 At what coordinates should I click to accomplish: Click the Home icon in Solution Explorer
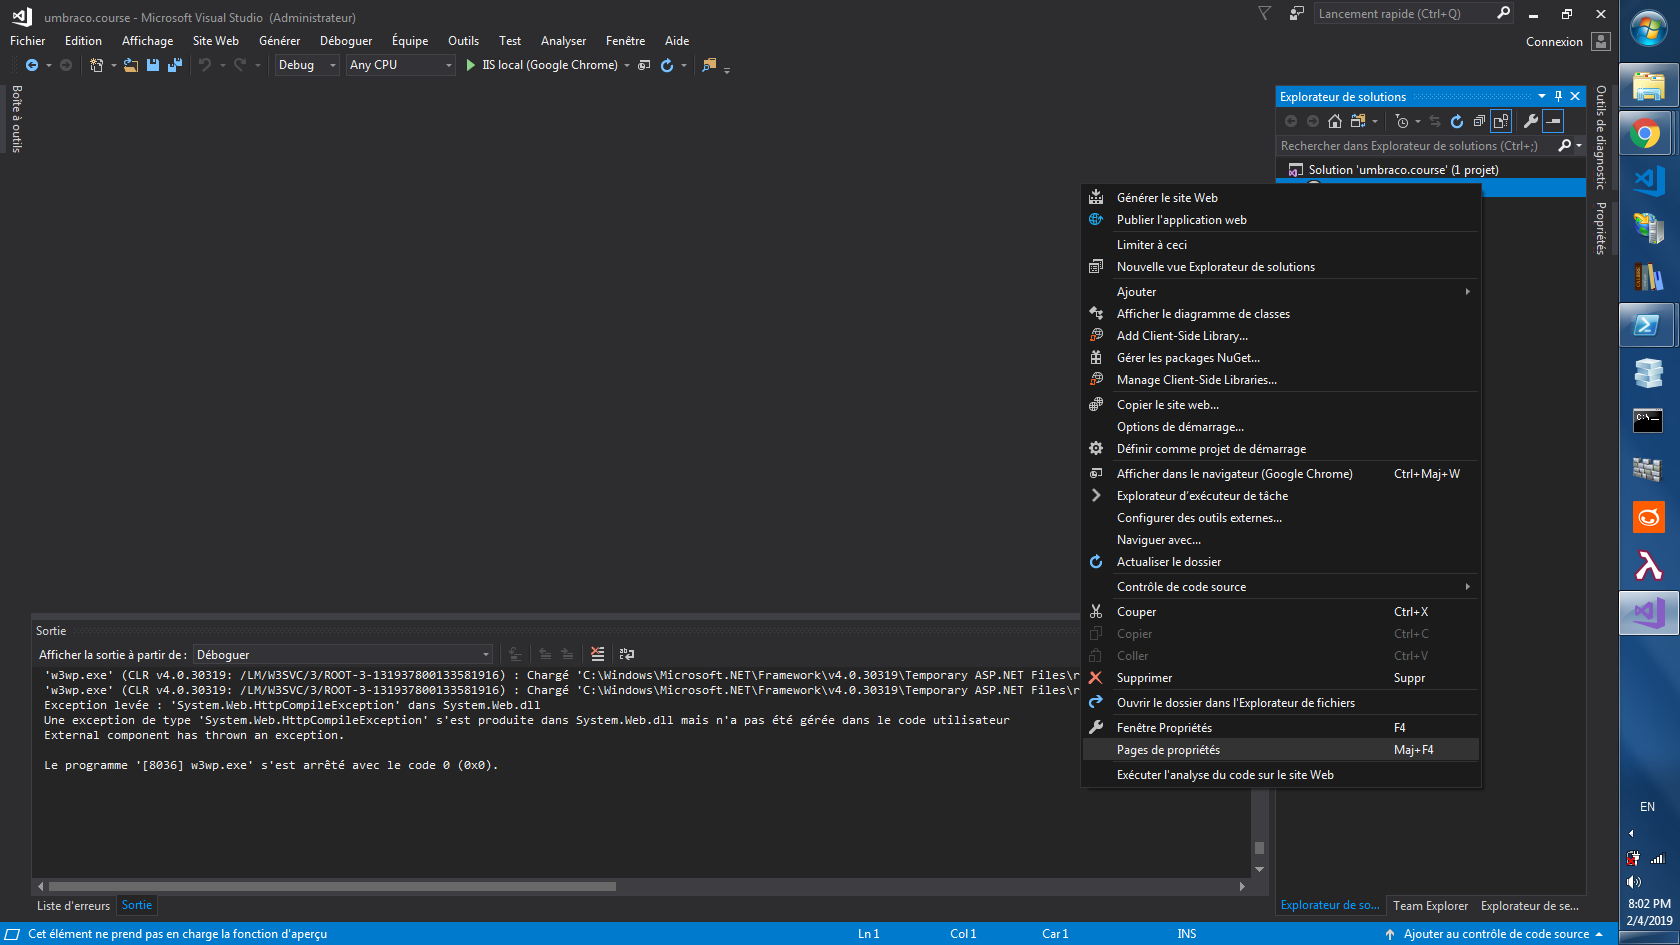(1335, 122)
